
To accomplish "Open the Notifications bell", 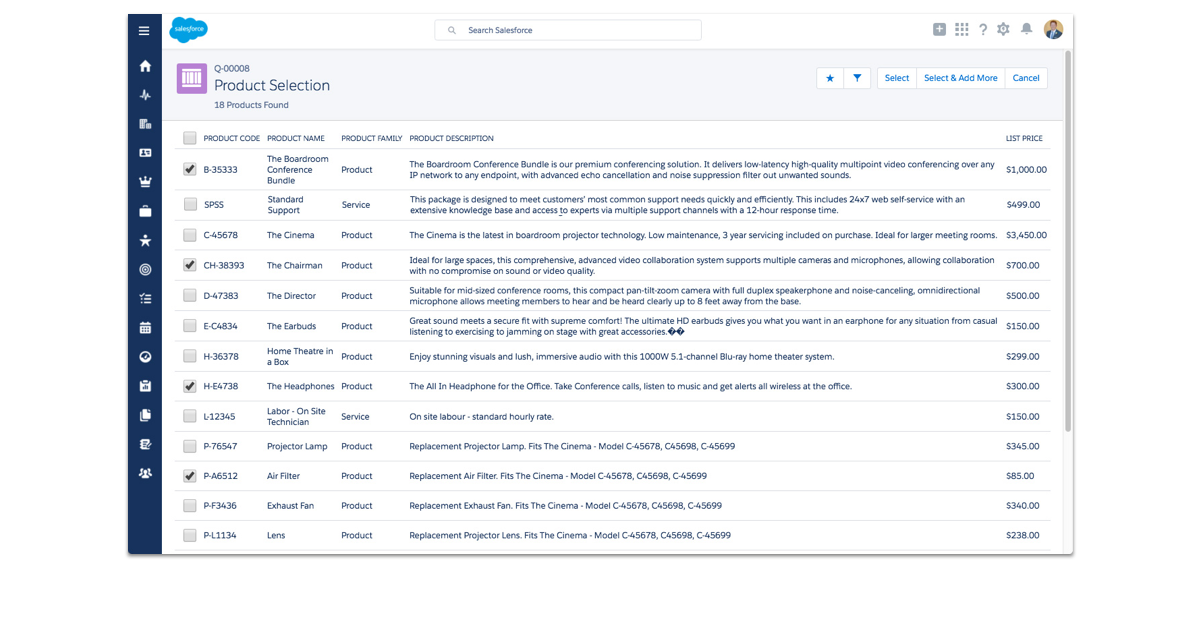I will [1026, 30].
